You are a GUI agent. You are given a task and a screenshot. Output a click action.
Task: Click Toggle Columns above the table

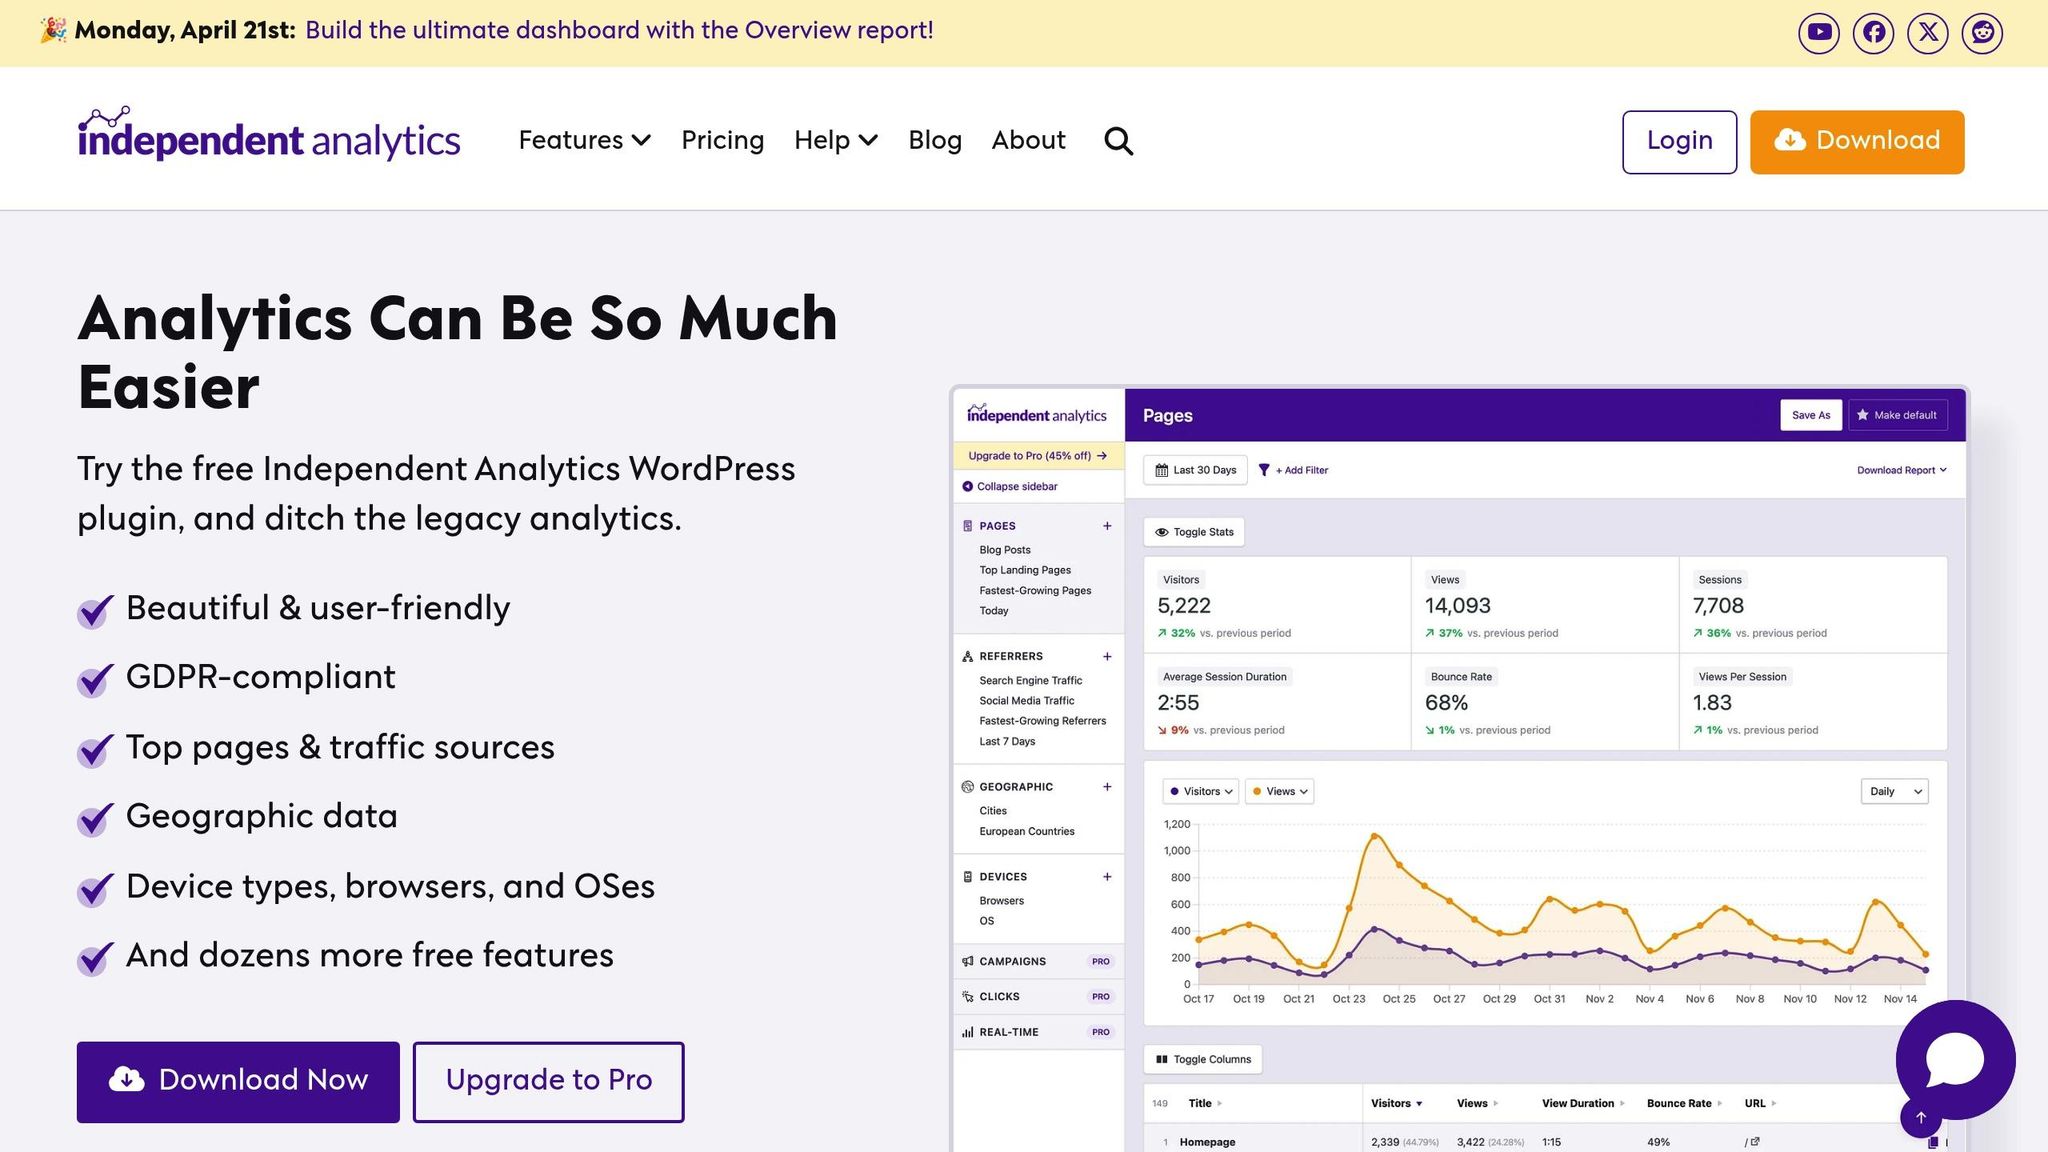pos(1203,1059)
